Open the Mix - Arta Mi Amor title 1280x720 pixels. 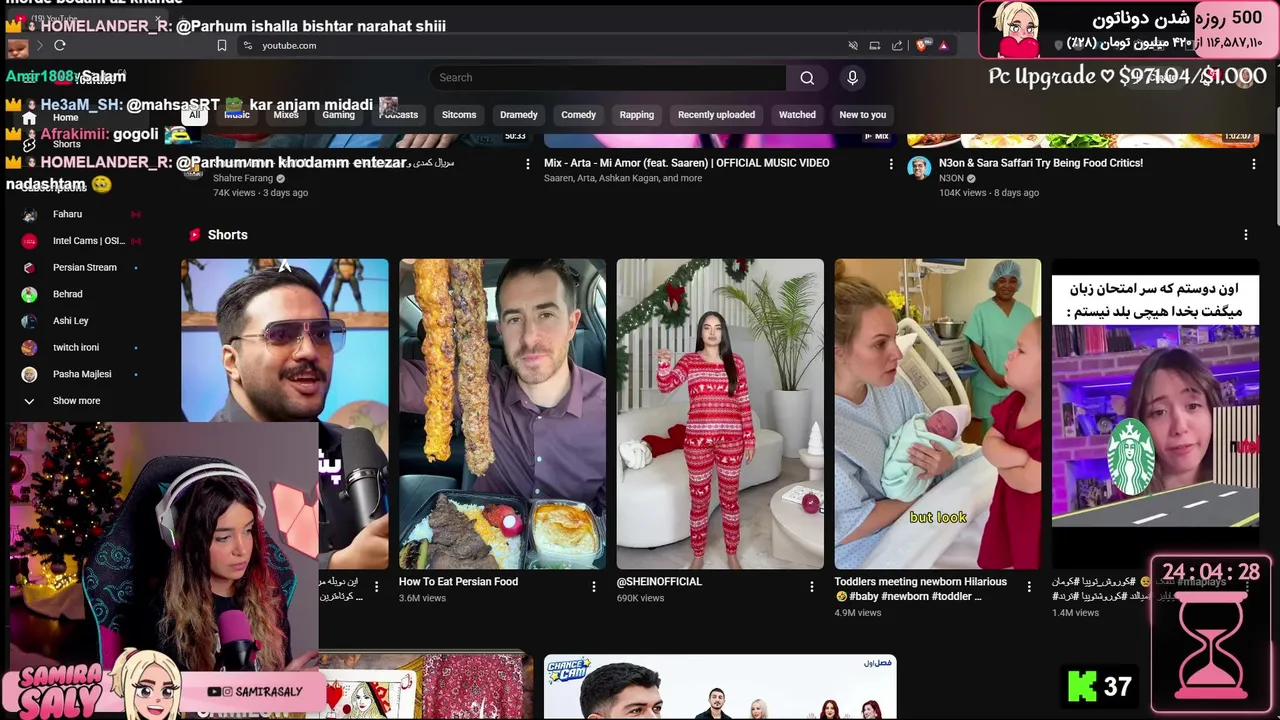686,163
